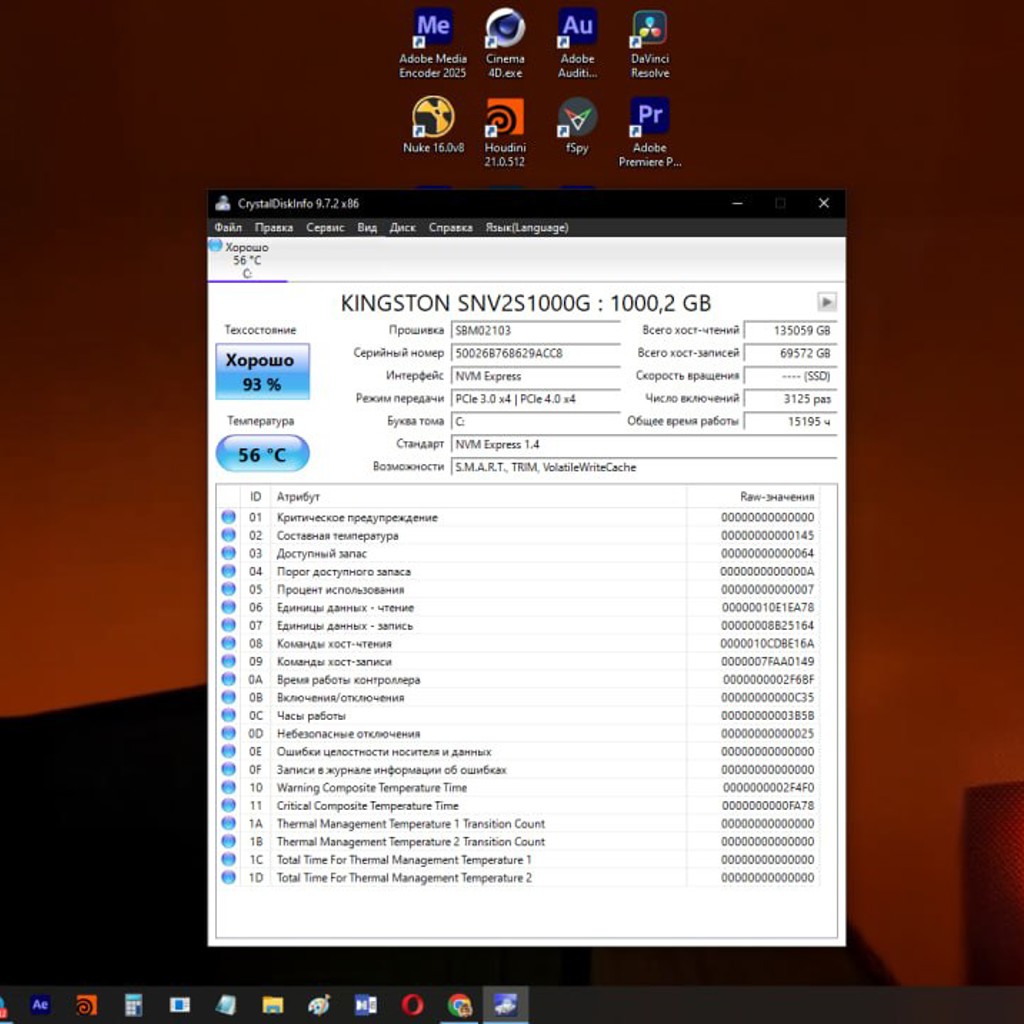Click the blue health circle in the drive tab
This screenshot has width=1024, height=1024.
(216, 246)
